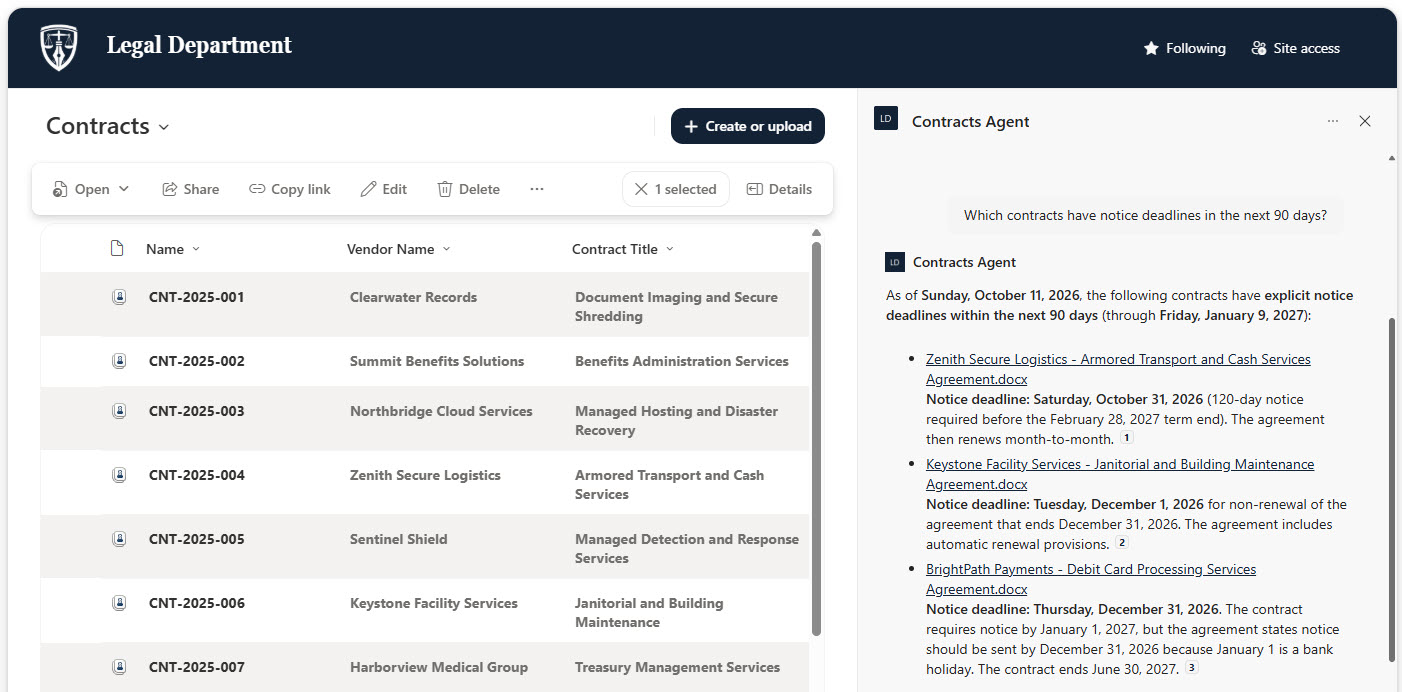Click the user question message bubble

pyautogui.click(x=1145, y=215)
